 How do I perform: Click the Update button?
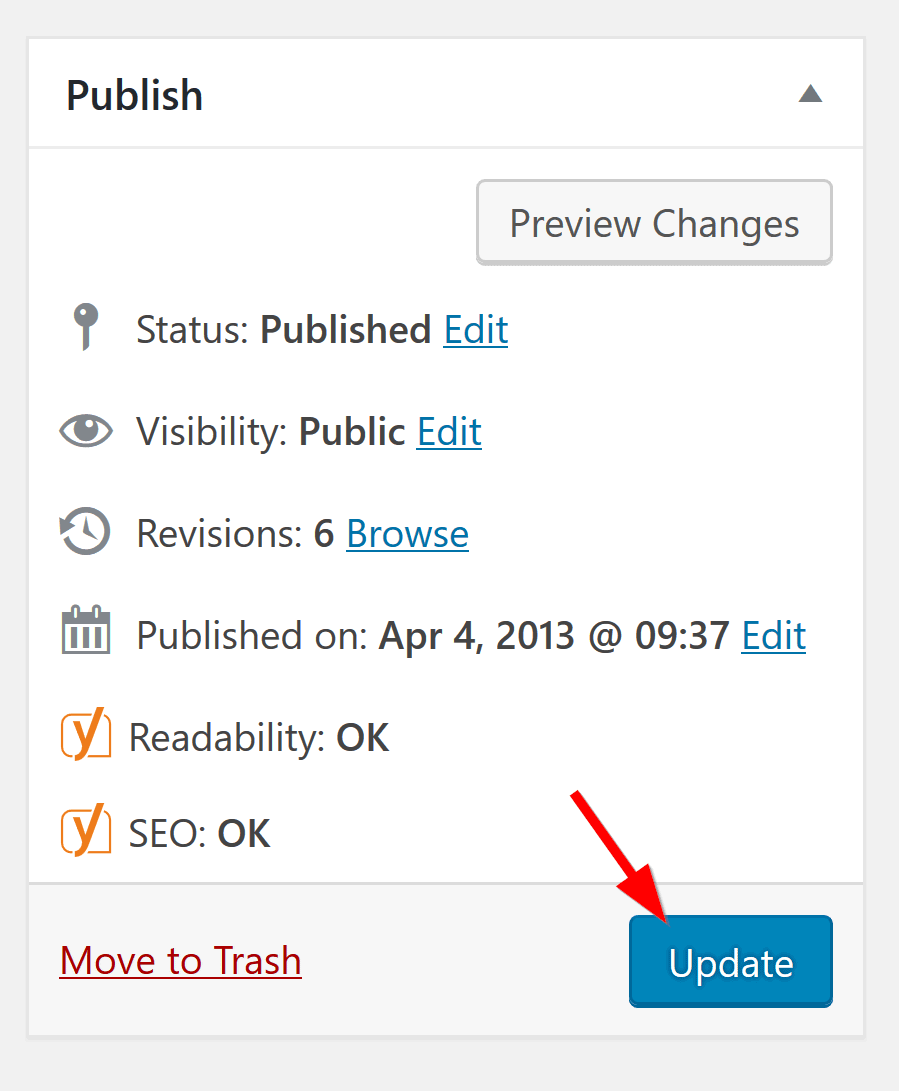(x=730, y=961)
